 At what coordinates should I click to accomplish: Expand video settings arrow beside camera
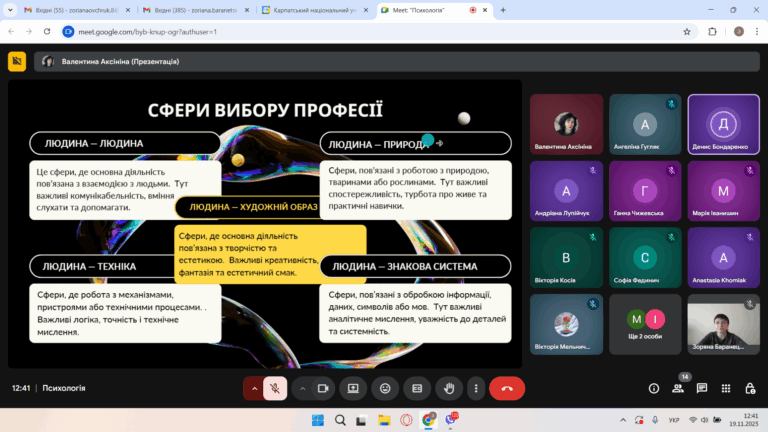click(302, 388)
